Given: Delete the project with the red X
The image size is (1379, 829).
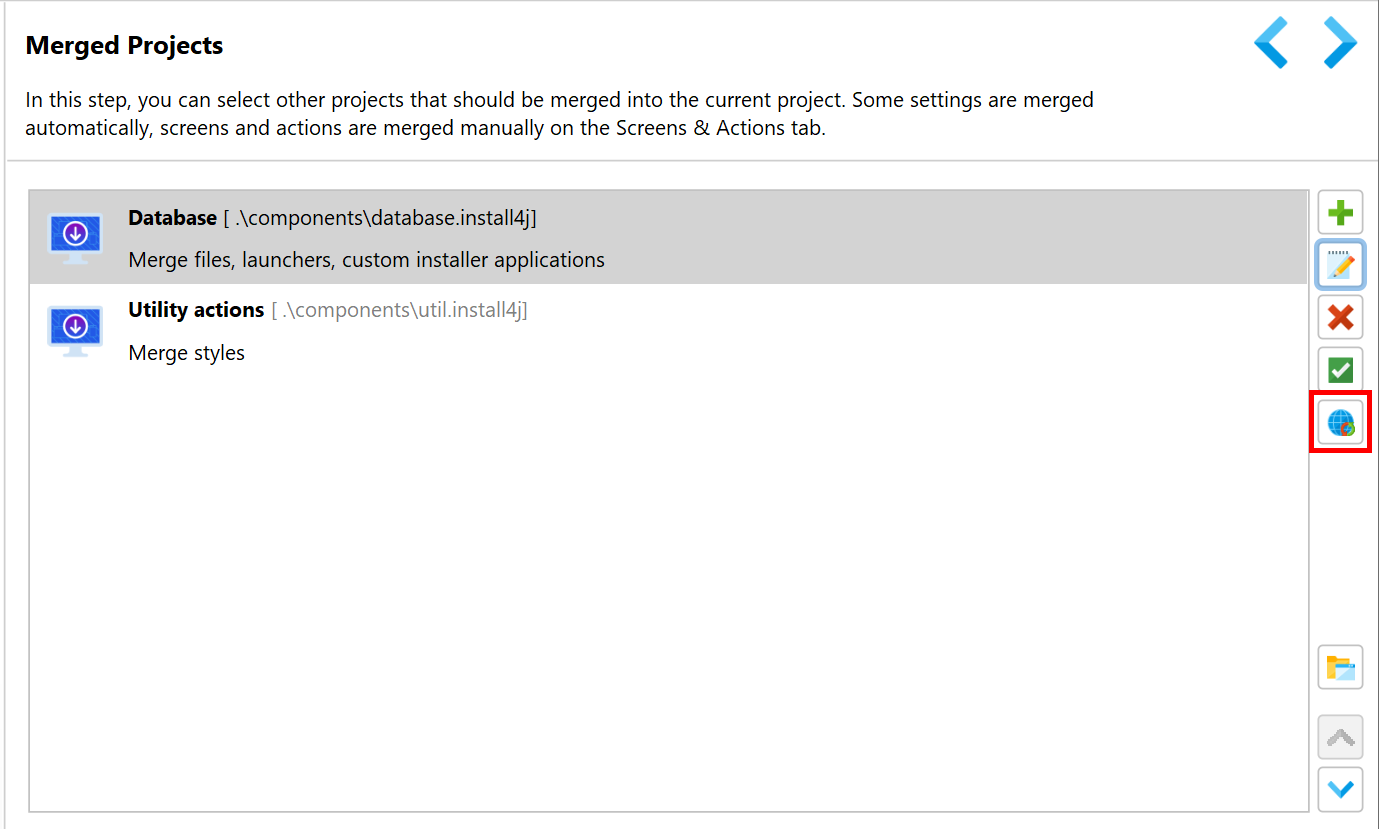Looking at the screenshot, I should click(x=1340, y=318).
